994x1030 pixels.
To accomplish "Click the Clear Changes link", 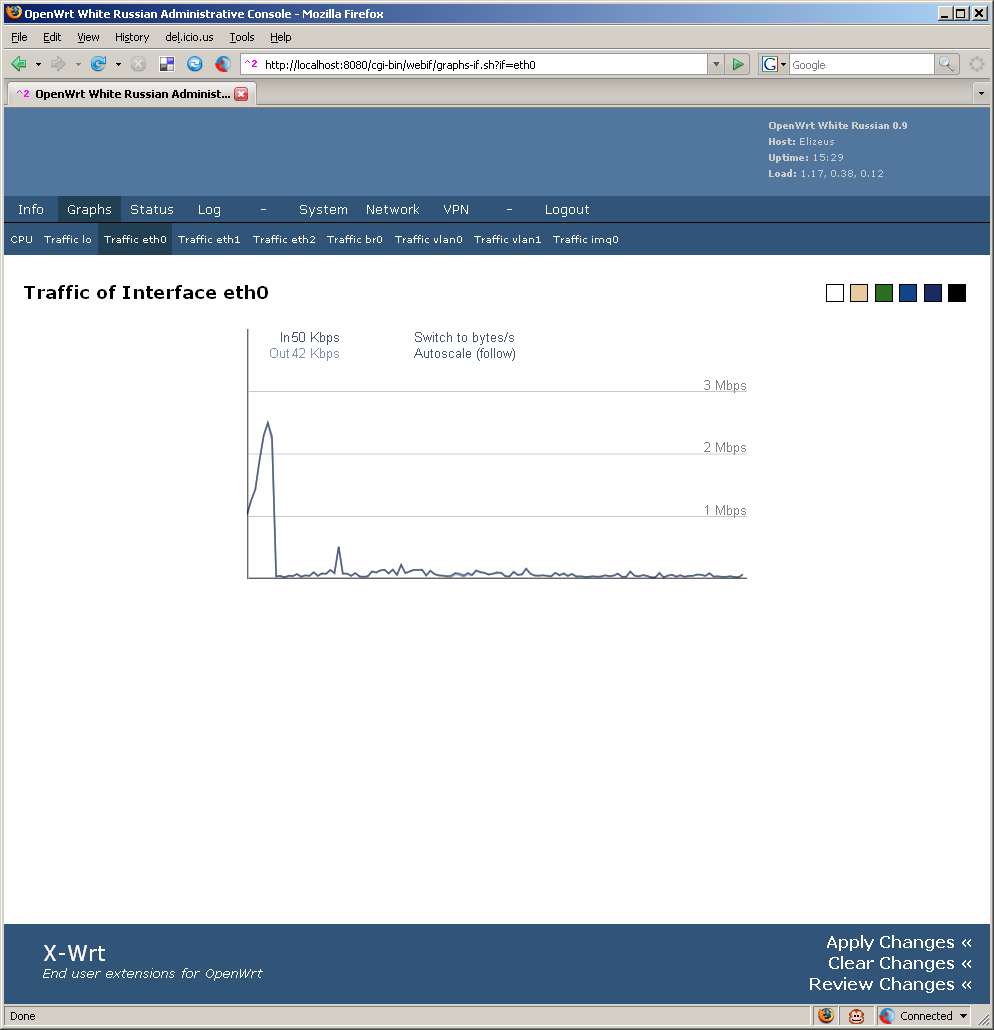I will [900, 963].
